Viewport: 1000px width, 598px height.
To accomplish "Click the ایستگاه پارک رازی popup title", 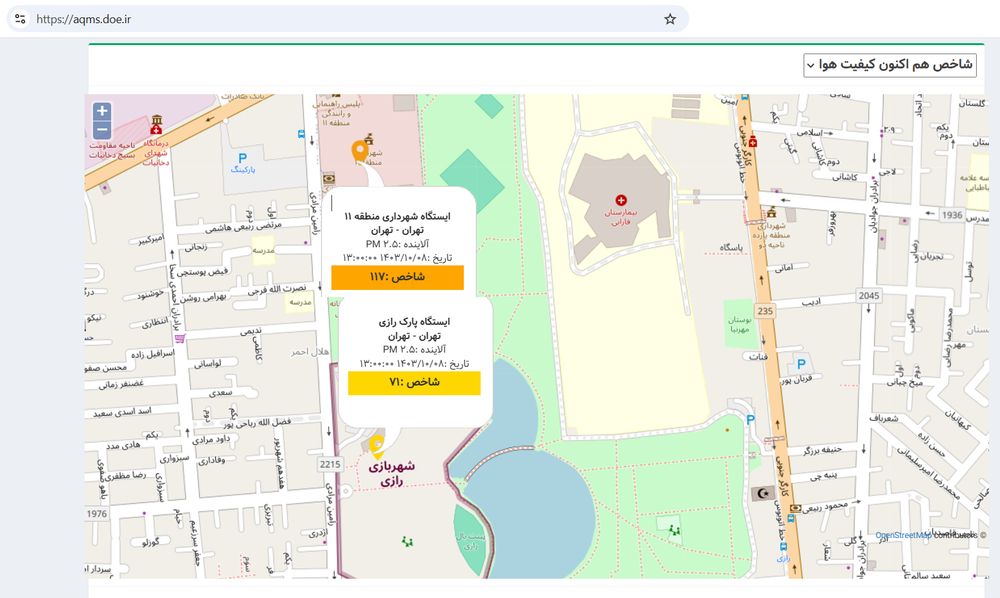I will point(414,321).
